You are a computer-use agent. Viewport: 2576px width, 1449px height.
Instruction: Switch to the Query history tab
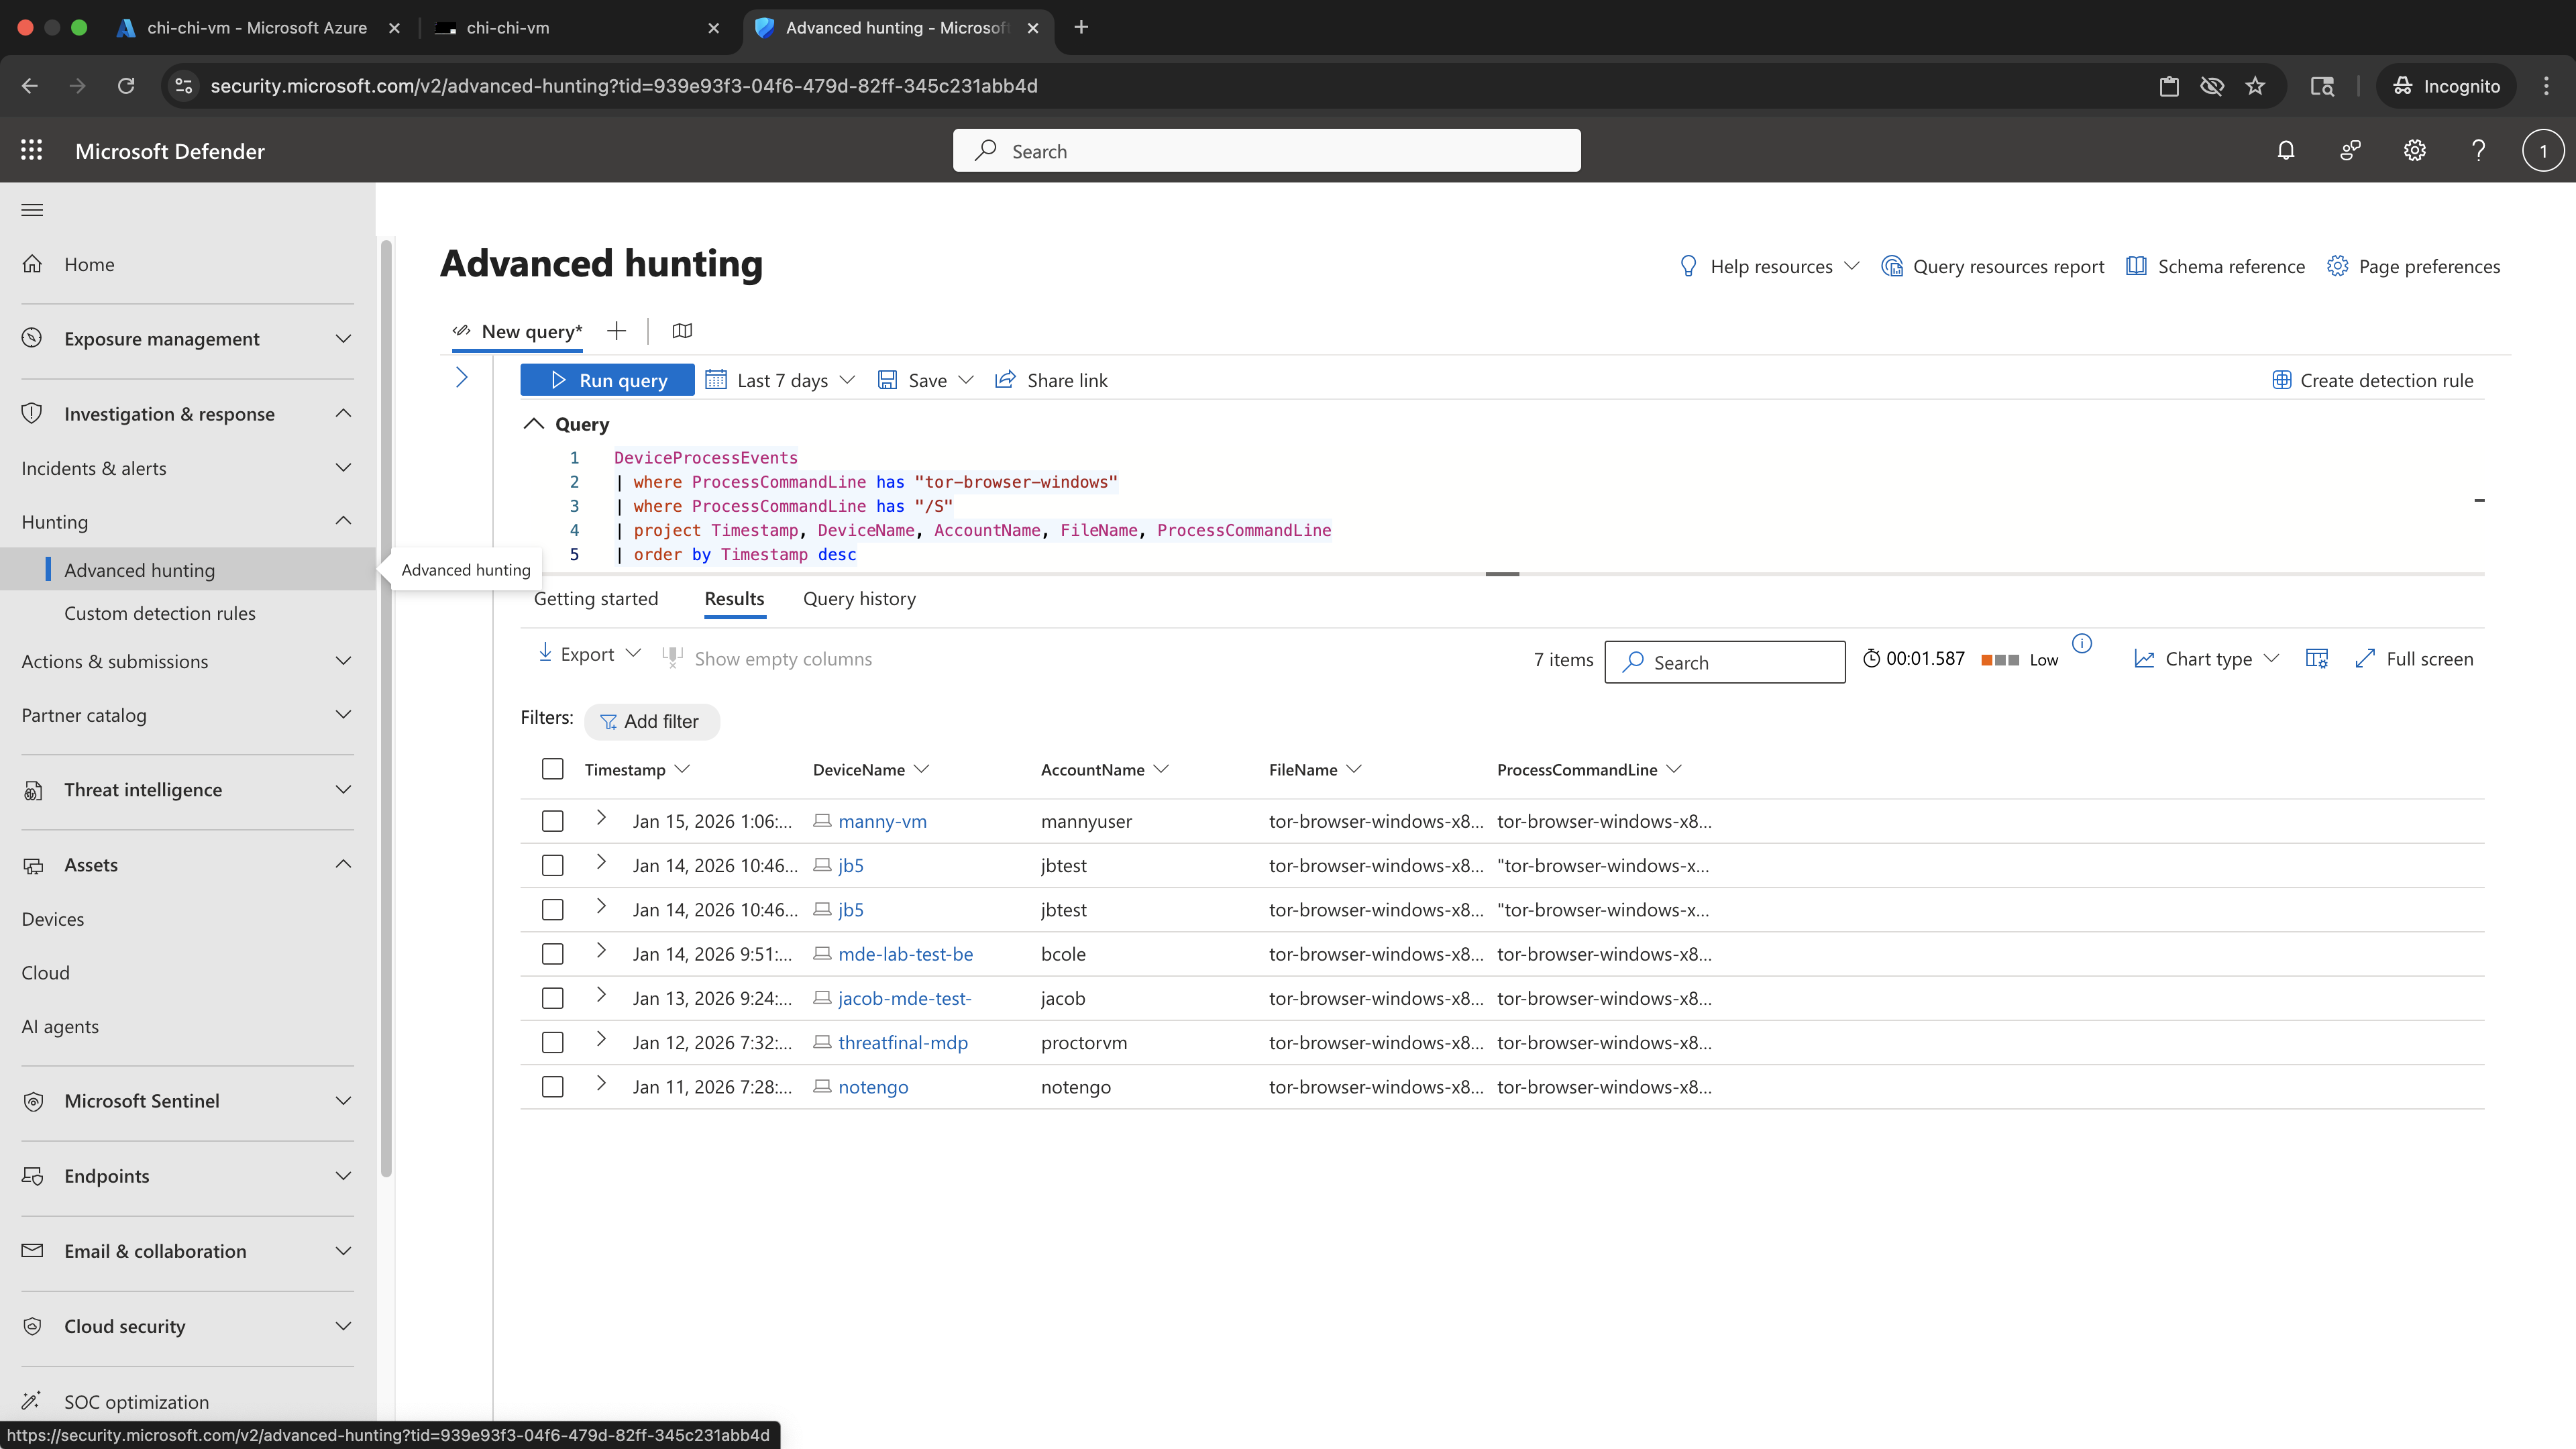coord(859,599)
